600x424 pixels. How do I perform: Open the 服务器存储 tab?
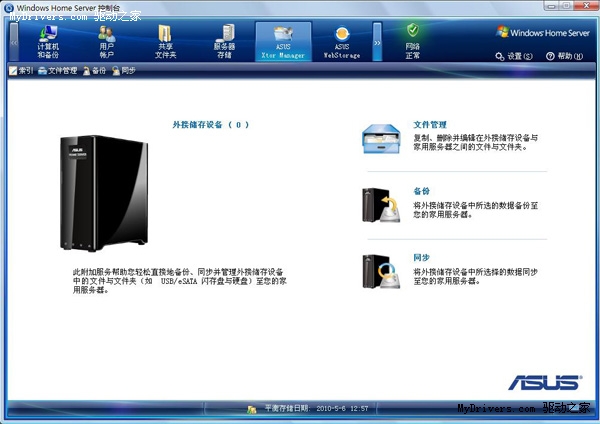tap(224, 42)
